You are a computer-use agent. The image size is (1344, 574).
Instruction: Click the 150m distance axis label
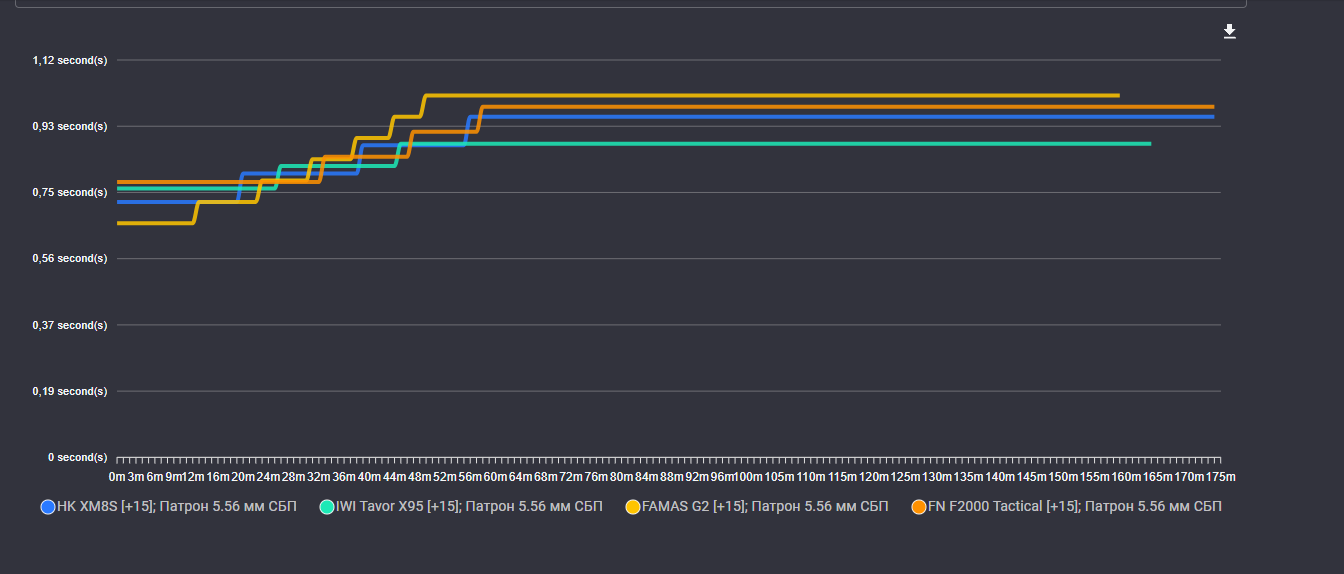(x=1063, y=476)
